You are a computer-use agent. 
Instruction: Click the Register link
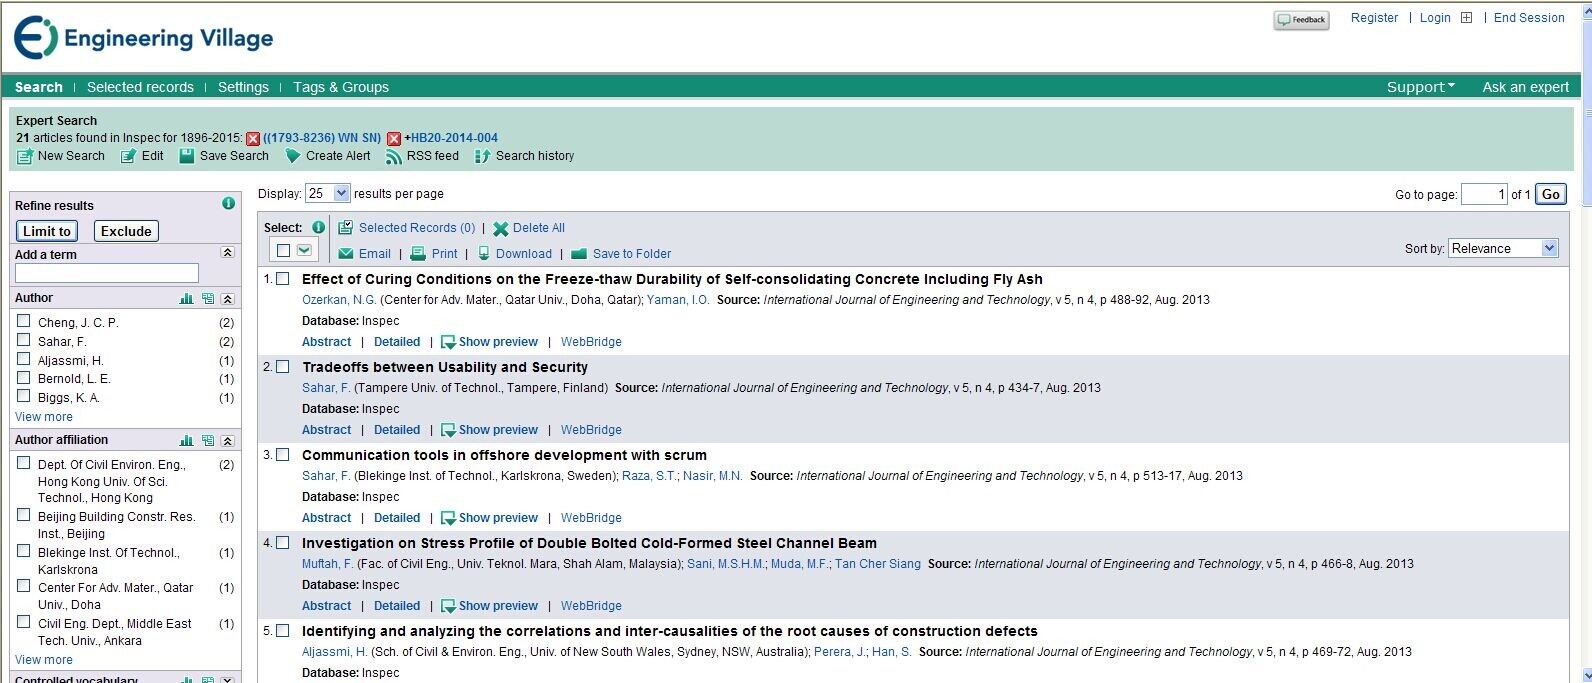(x=1374, y=18)
